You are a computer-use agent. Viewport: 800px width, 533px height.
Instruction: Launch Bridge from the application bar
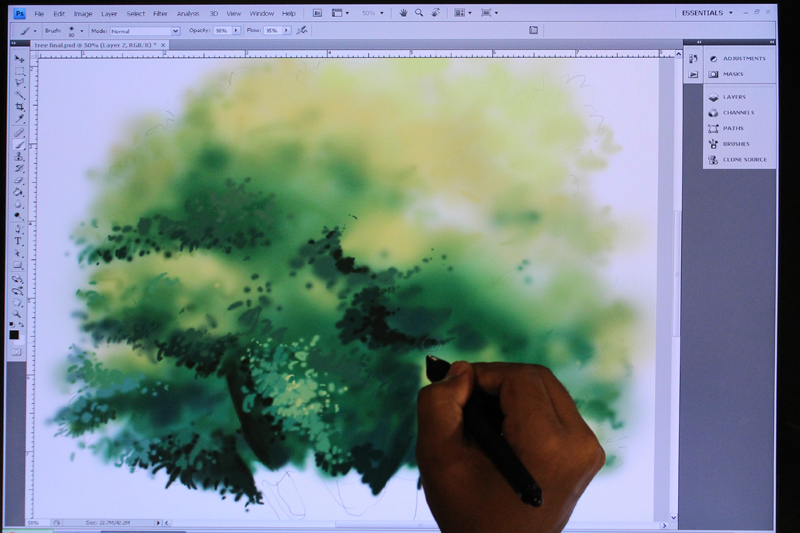click(317, 13)
